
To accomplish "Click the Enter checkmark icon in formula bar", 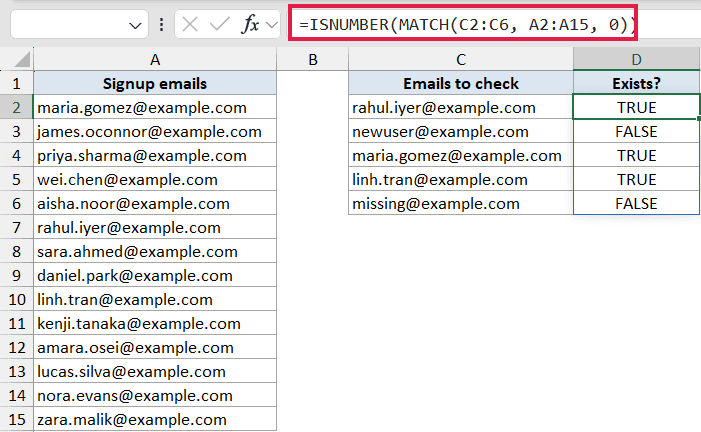I will (x=220, y=24).
